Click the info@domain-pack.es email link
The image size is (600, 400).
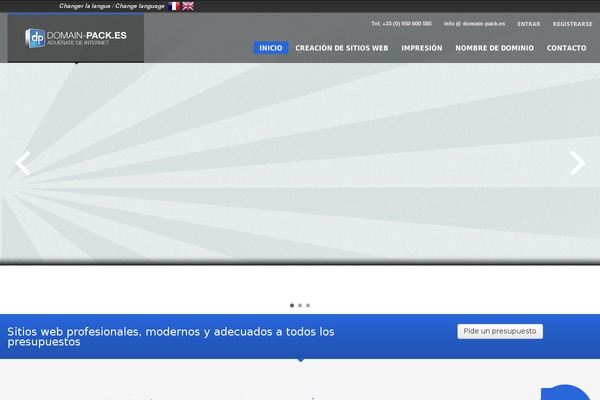coord(474,24)
